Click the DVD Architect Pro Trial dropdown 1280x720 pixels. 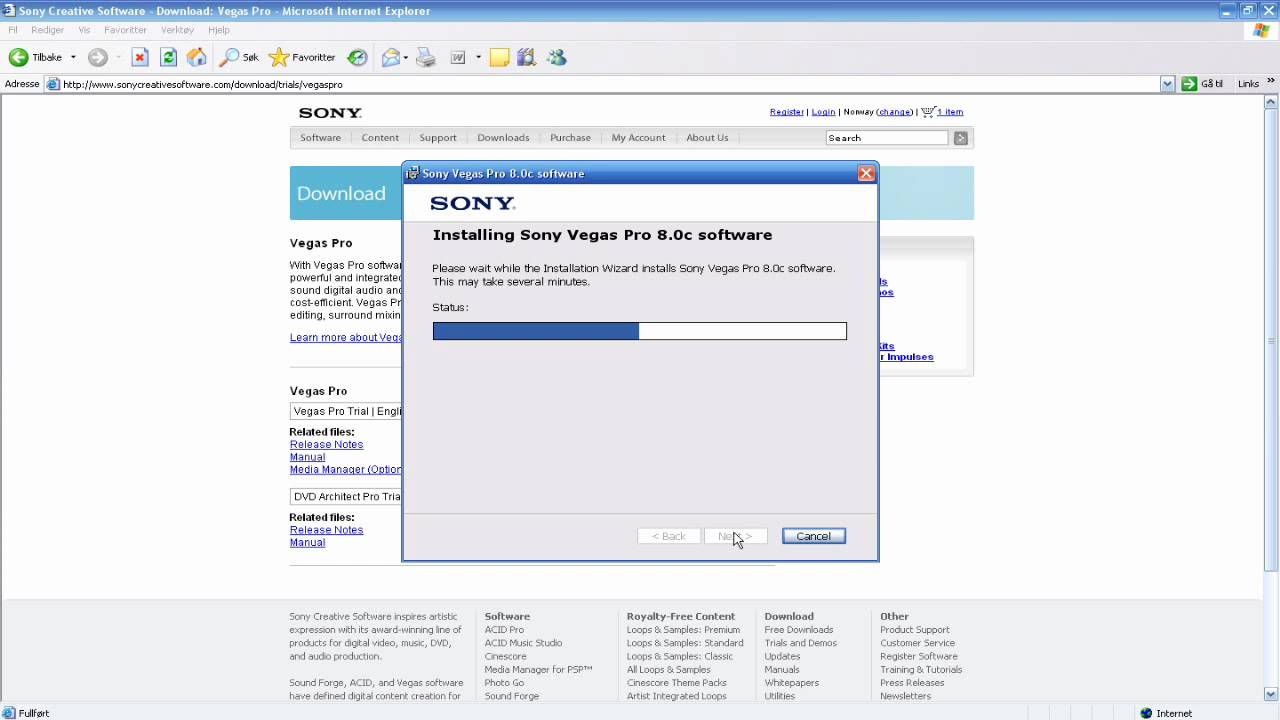[x=346, y=496]
